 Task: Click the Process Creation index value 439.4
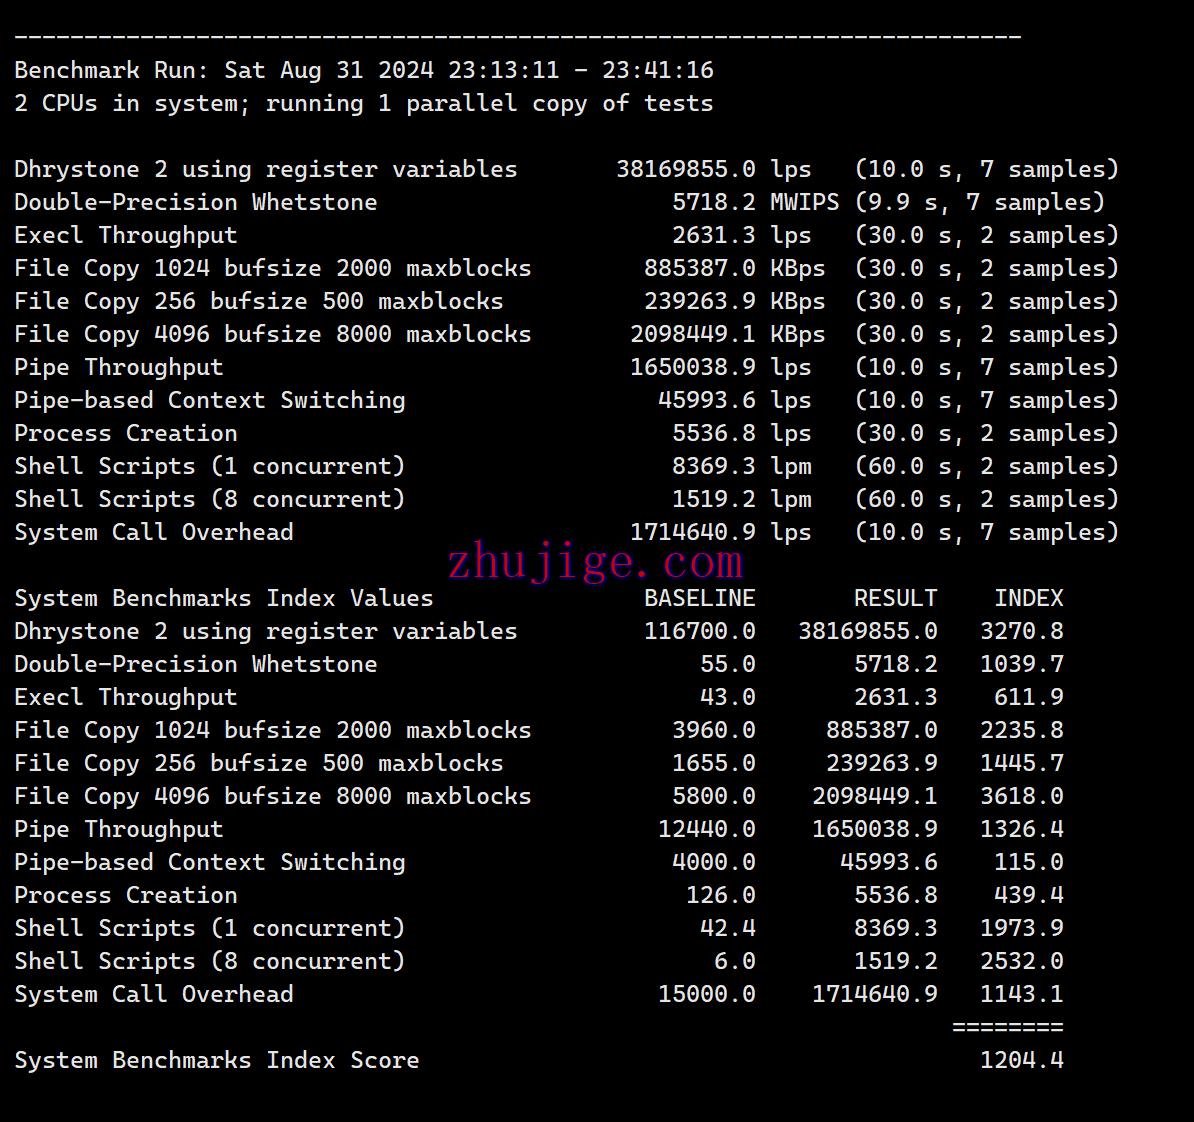[x=1028, y=895]
